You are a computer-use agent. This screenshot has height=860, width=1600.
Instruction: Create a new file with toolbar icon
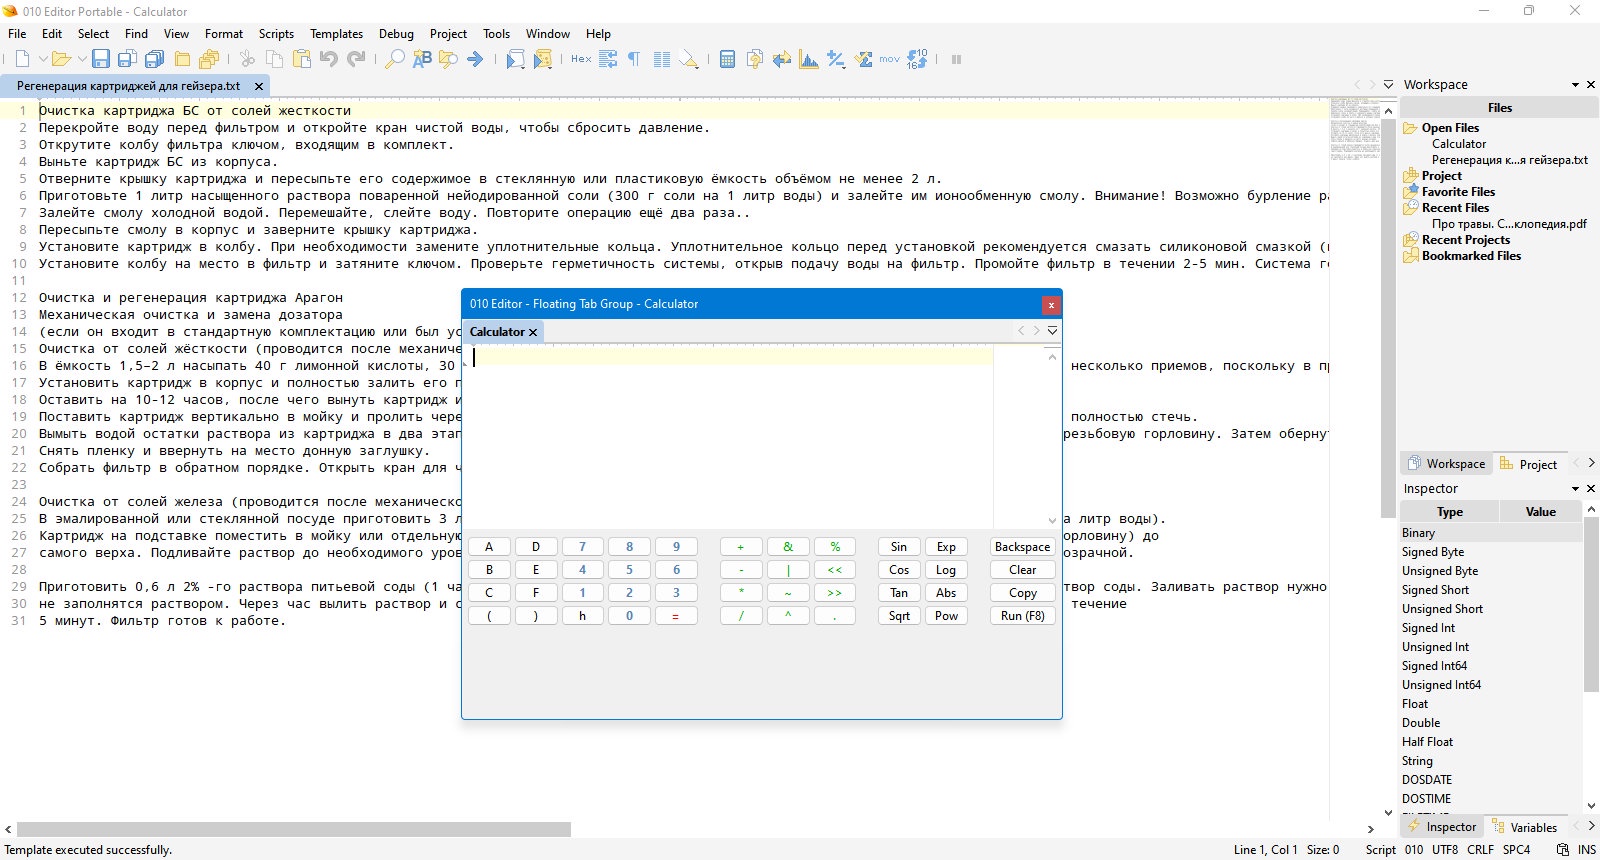pyautogui.click(x=23, y=59)
